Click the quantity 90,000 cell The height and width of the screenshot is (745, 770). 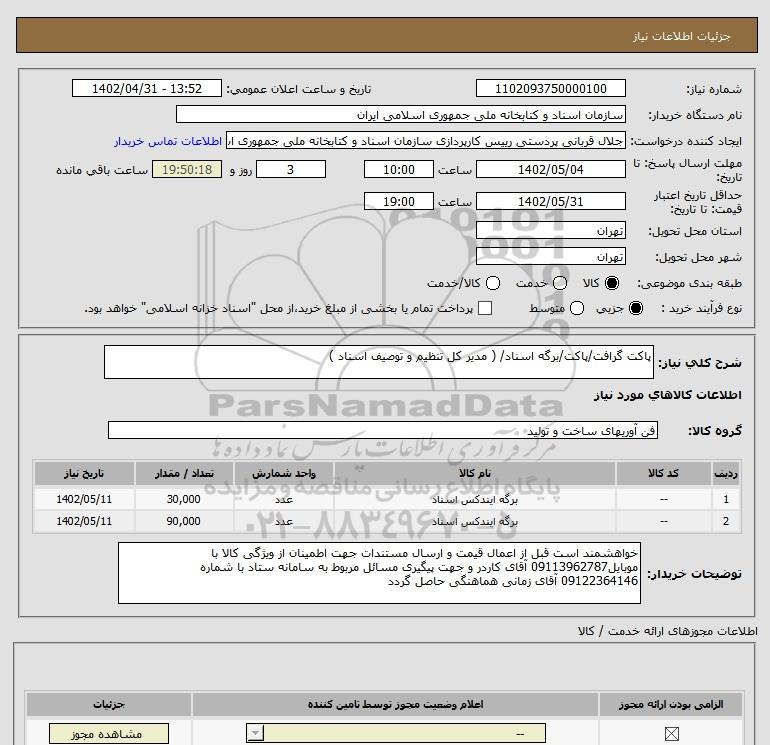coord(184,522)
